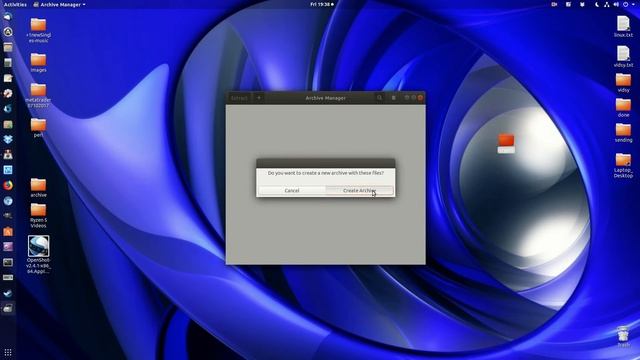
Task: Select the OpenShot AppImage desktop icon
Action: coord(38,254)
